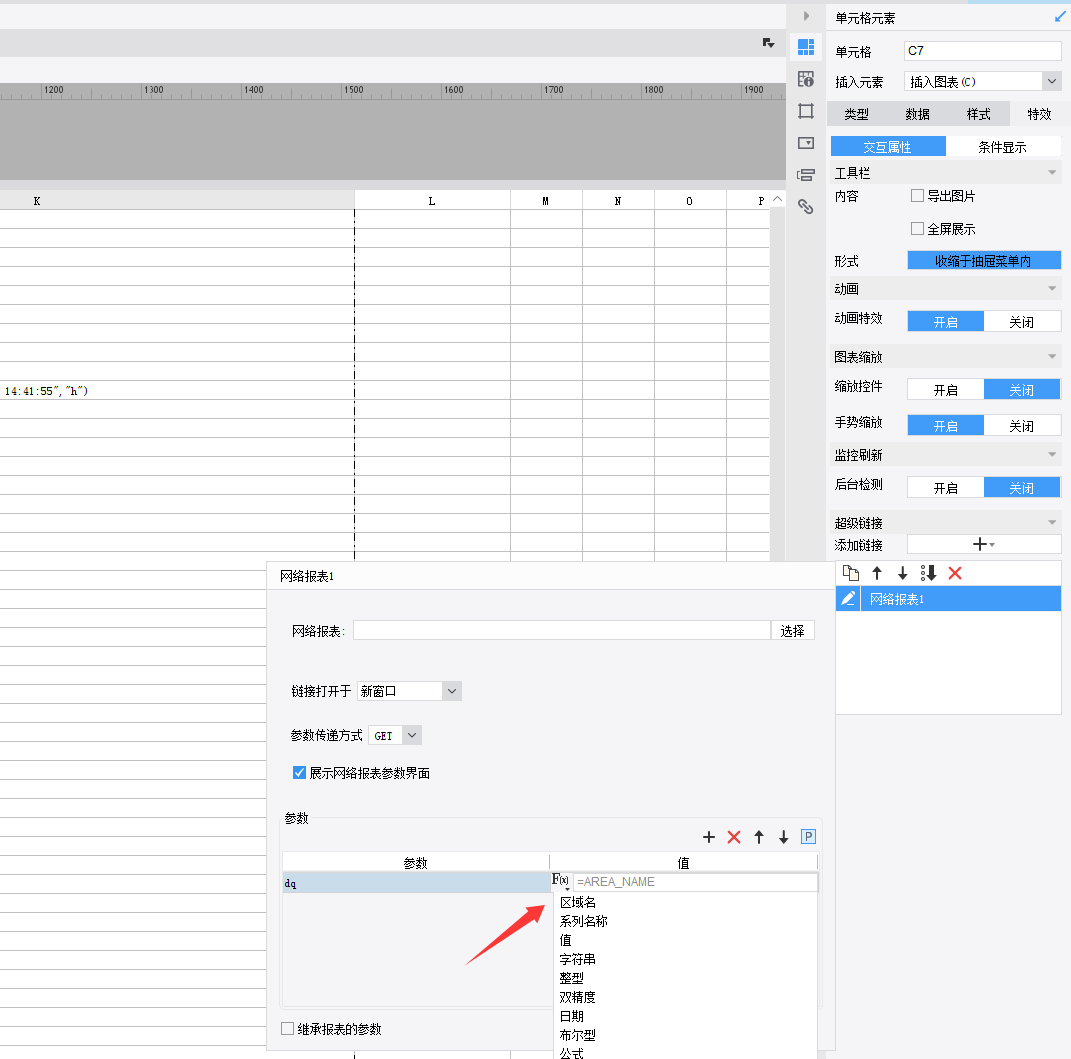The width and height of the screenshot is (1071, 1059).
Task: Switch to the 条件显示 tab
Action: click(x=1001, y=147)
